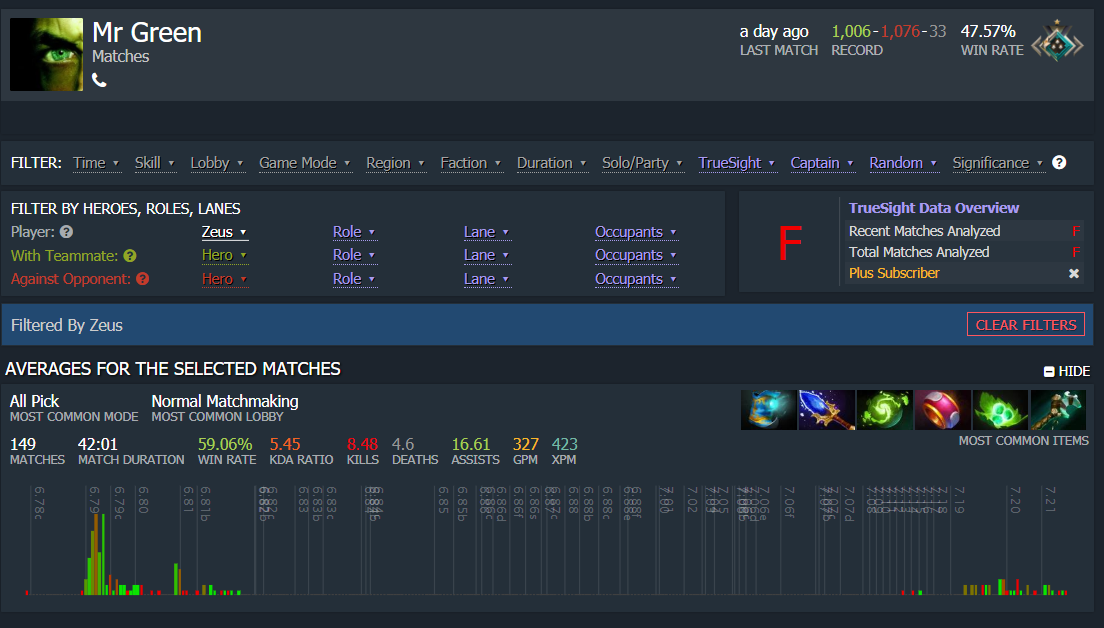Screen dimensions: 1104x628
Task: Click the help icon next to Player
Action: click(66, 232)
